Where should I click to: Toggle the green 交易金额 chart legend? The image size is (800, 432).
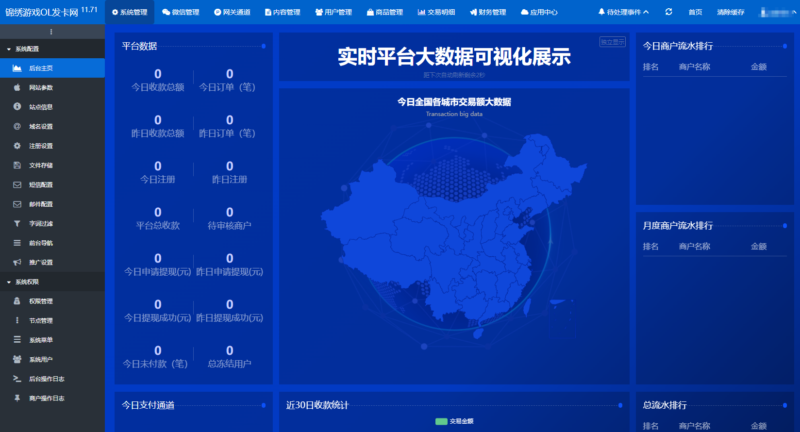pyautogui.click(x=454, y=421)
